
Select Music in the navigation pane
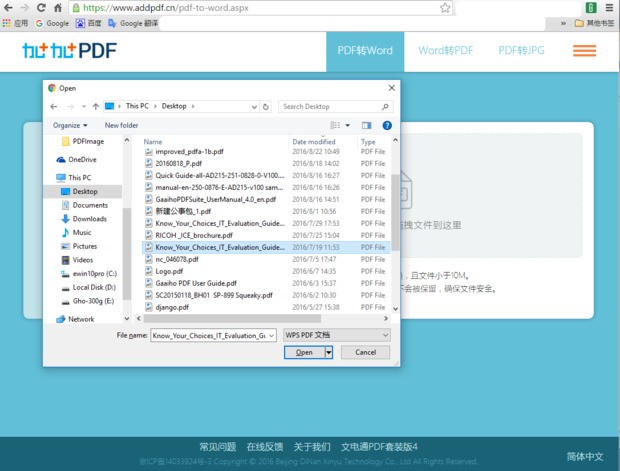76,232
